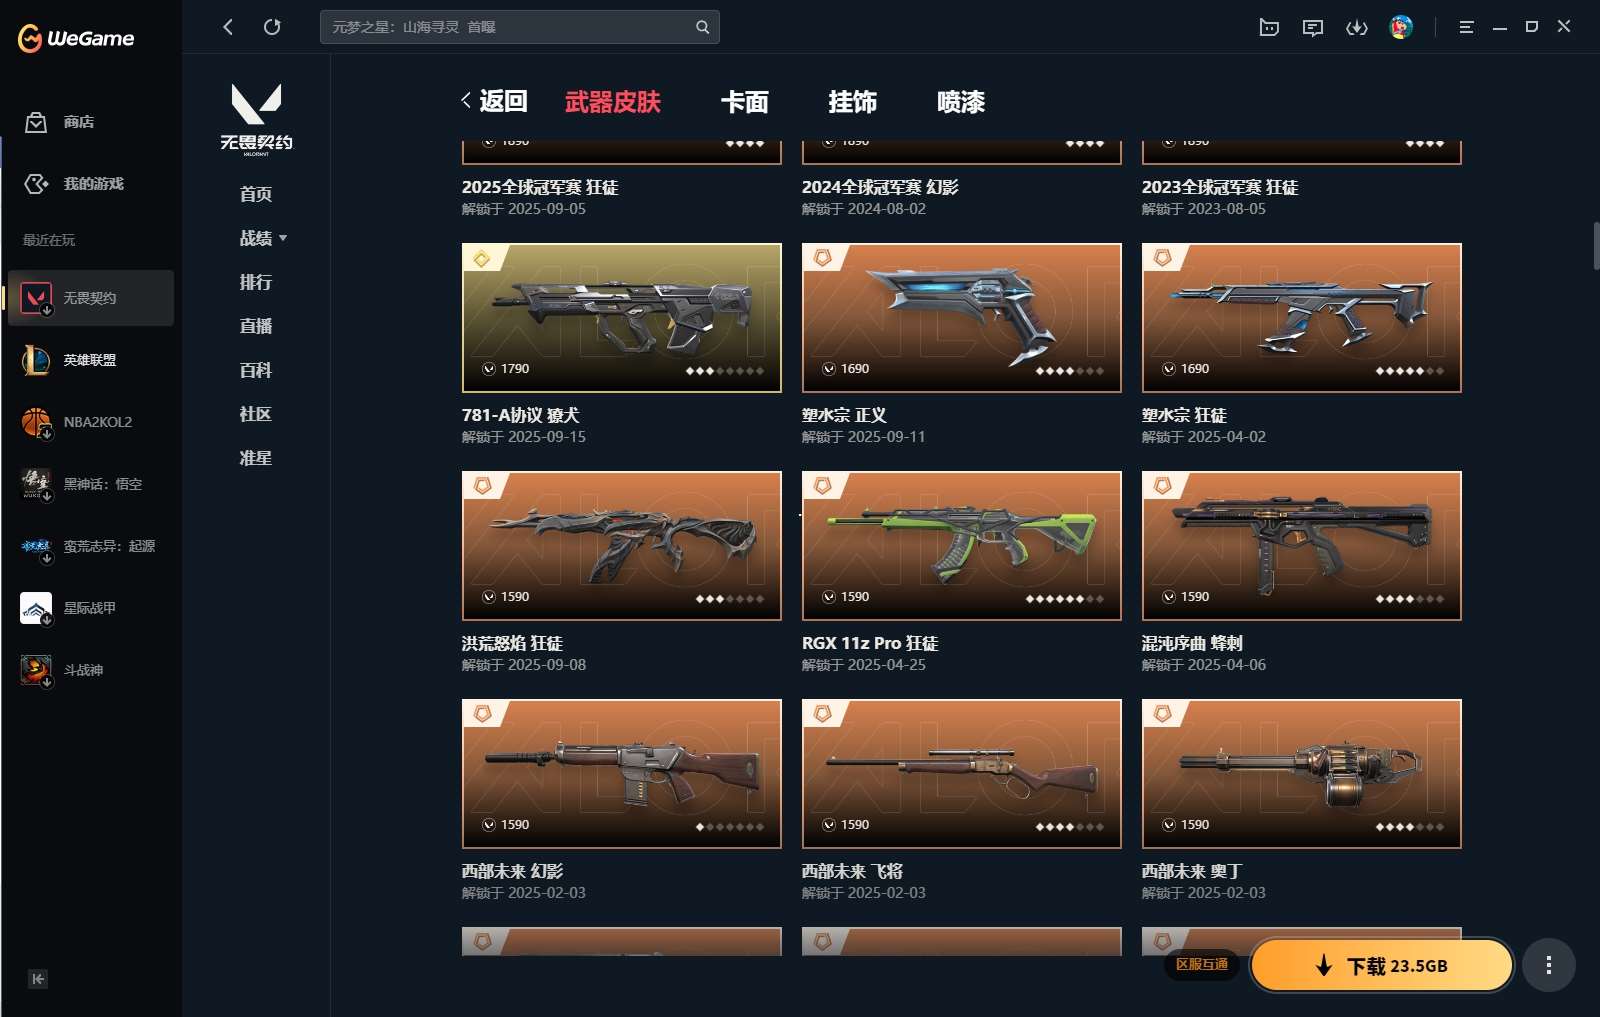Select 英雄联盟 in the recent games list
This screenshot has width=1600, height=1017.
coord(90,360)
